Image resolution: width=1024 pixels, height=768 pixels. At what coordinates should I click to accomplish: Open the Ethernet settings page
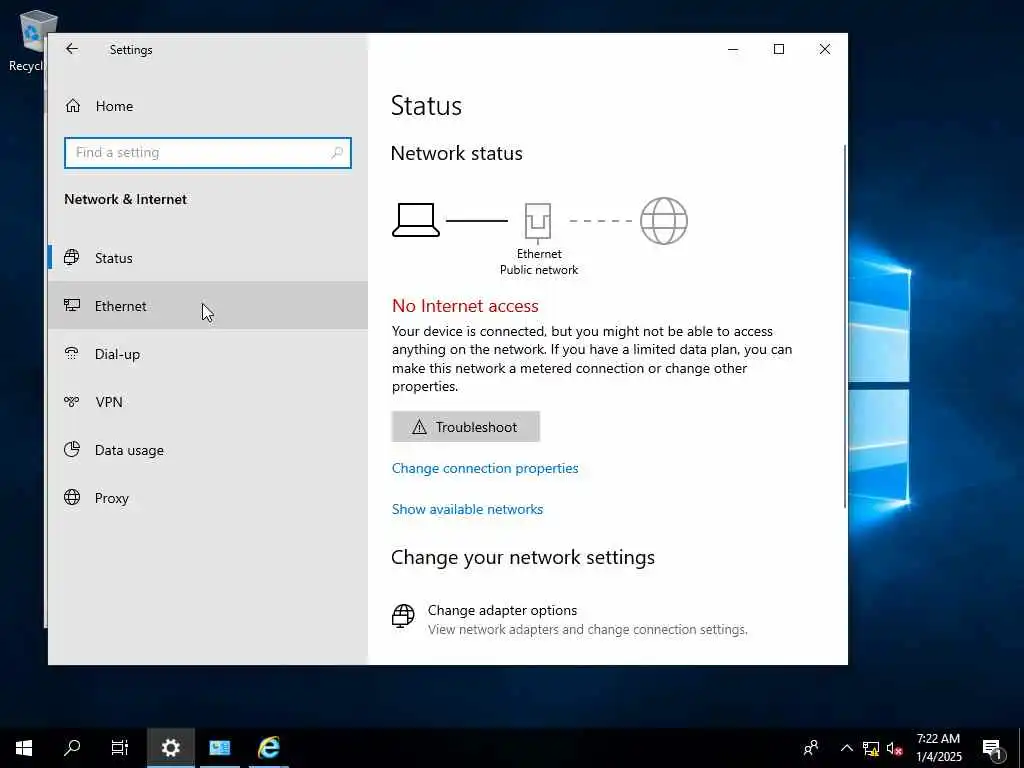tap(208, 306)
